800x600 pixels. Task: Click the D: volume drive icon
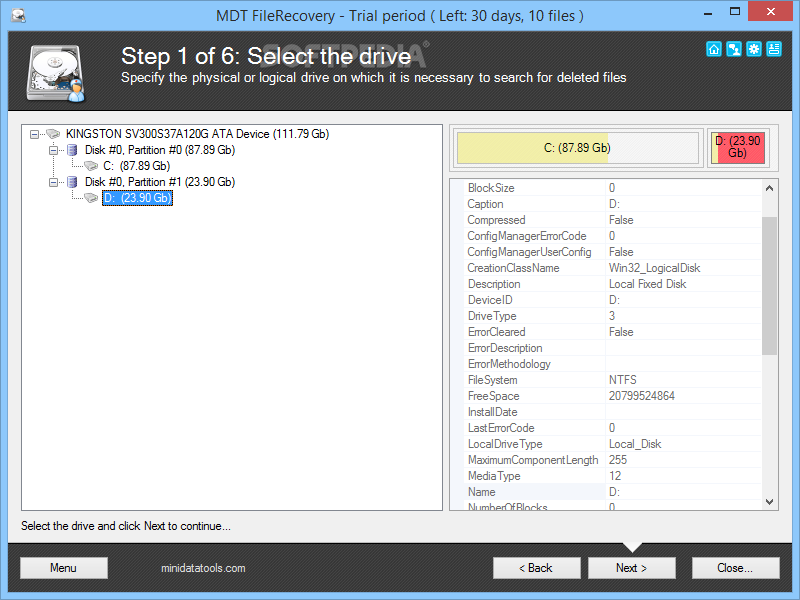(x=91, y=198)
